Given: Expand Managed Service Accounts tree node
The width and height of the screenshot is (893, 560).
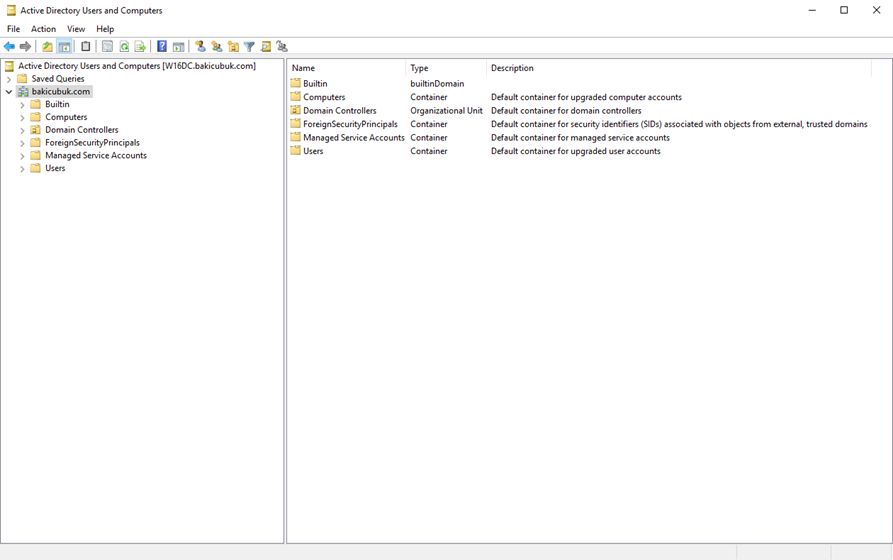Looking at the screenshot, I should click(22, 156).
